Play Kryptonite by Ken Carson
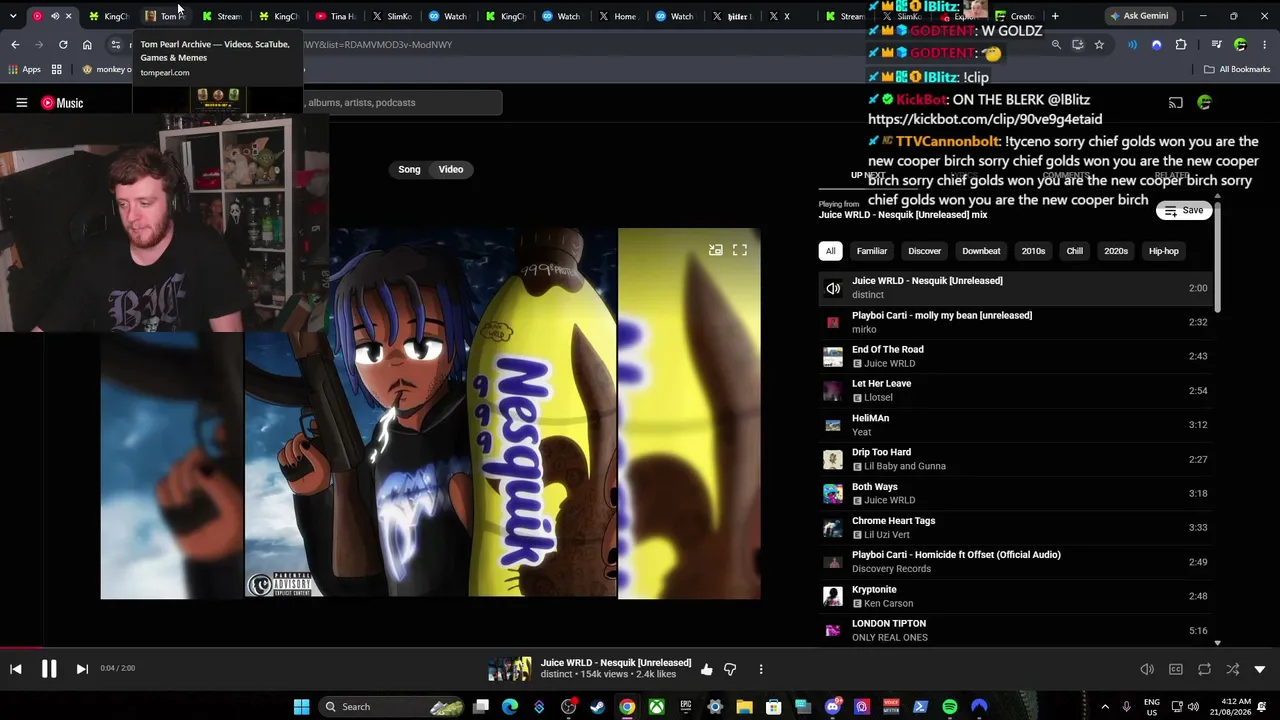This screenshot has width=1280, height=720. 1015,596
